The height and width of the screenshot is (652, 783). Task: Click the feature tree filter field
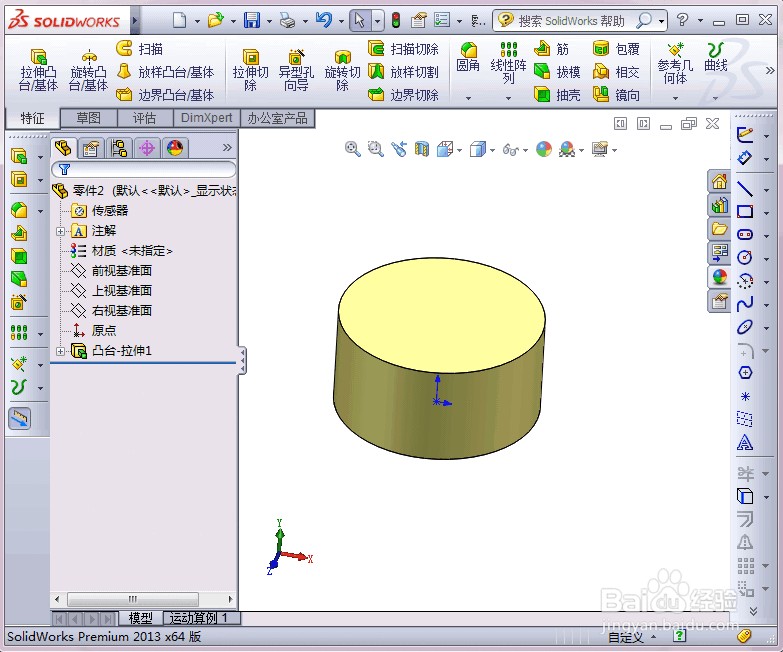coord(144,169)
